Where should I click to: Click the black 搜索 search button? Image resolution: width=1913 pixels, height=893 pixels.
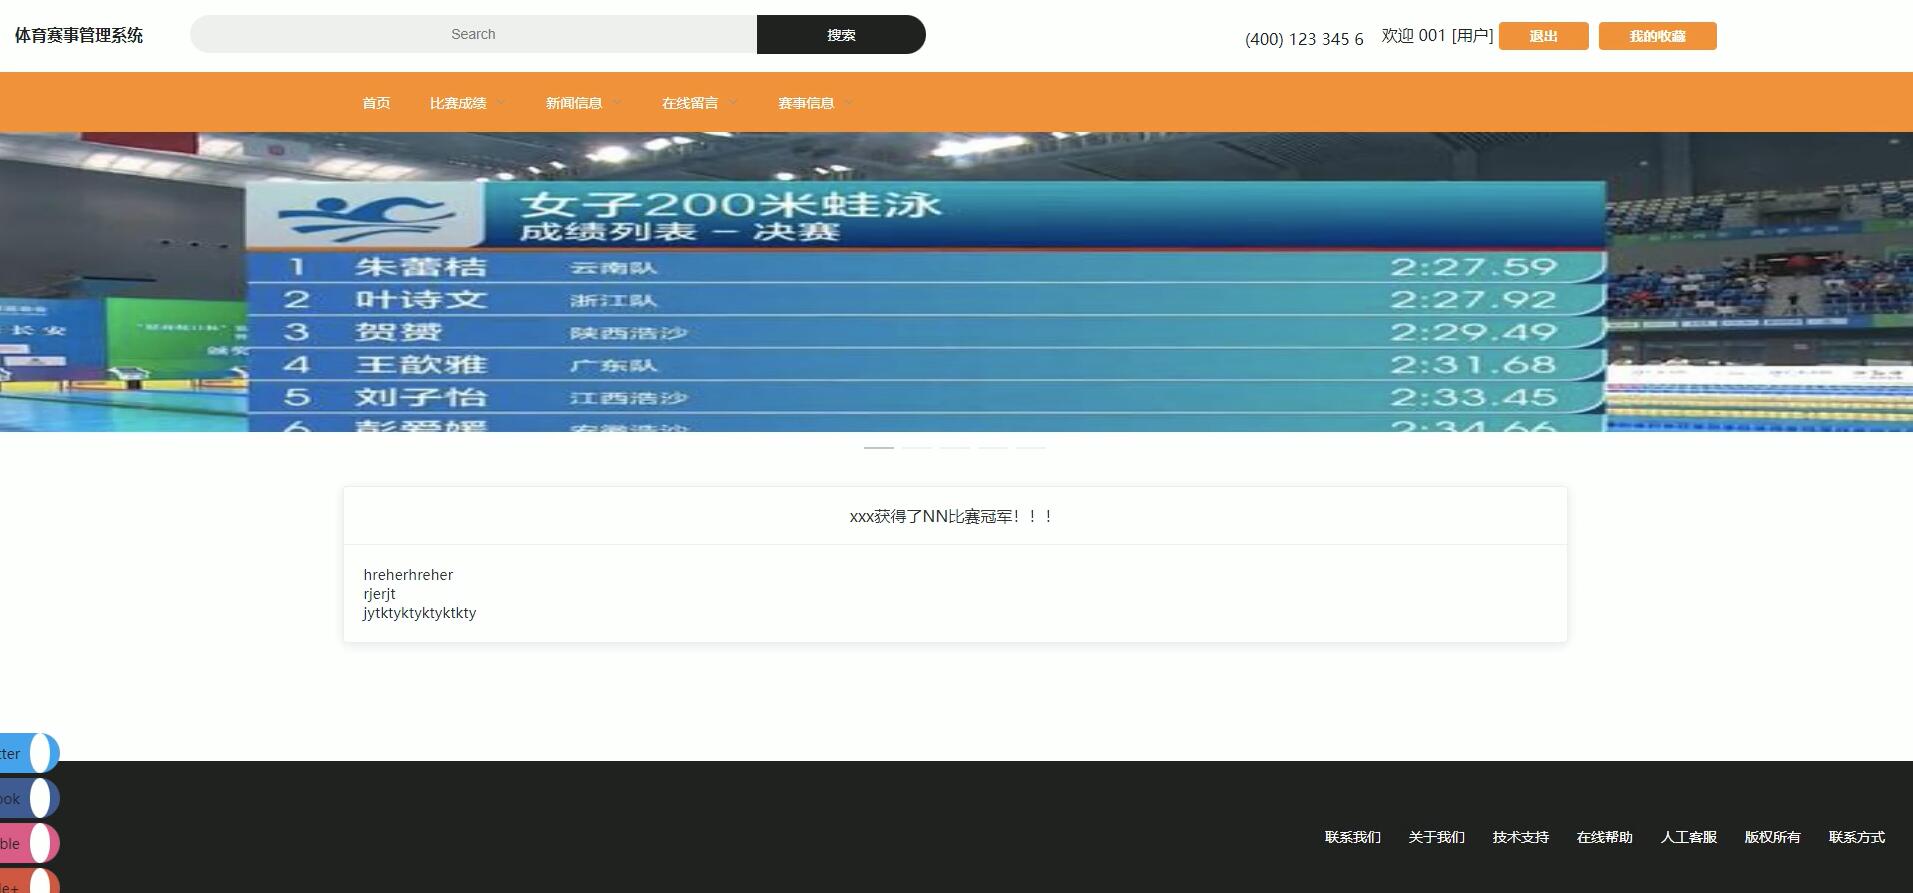[841, 34]
